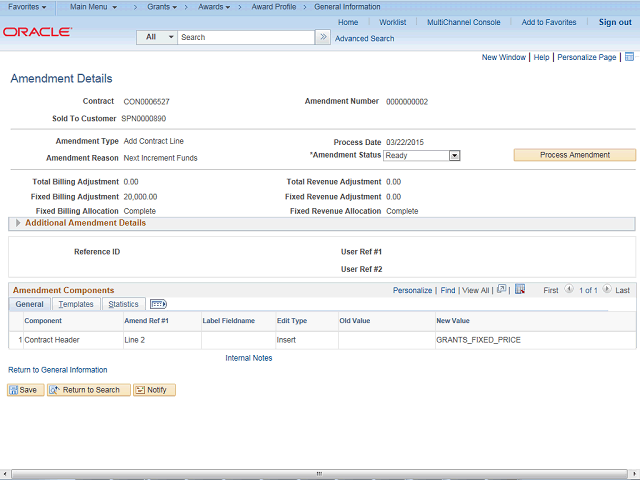Click the New Value column header
The width and height of the screenshot is (640, 480).
tap(453, 321)
